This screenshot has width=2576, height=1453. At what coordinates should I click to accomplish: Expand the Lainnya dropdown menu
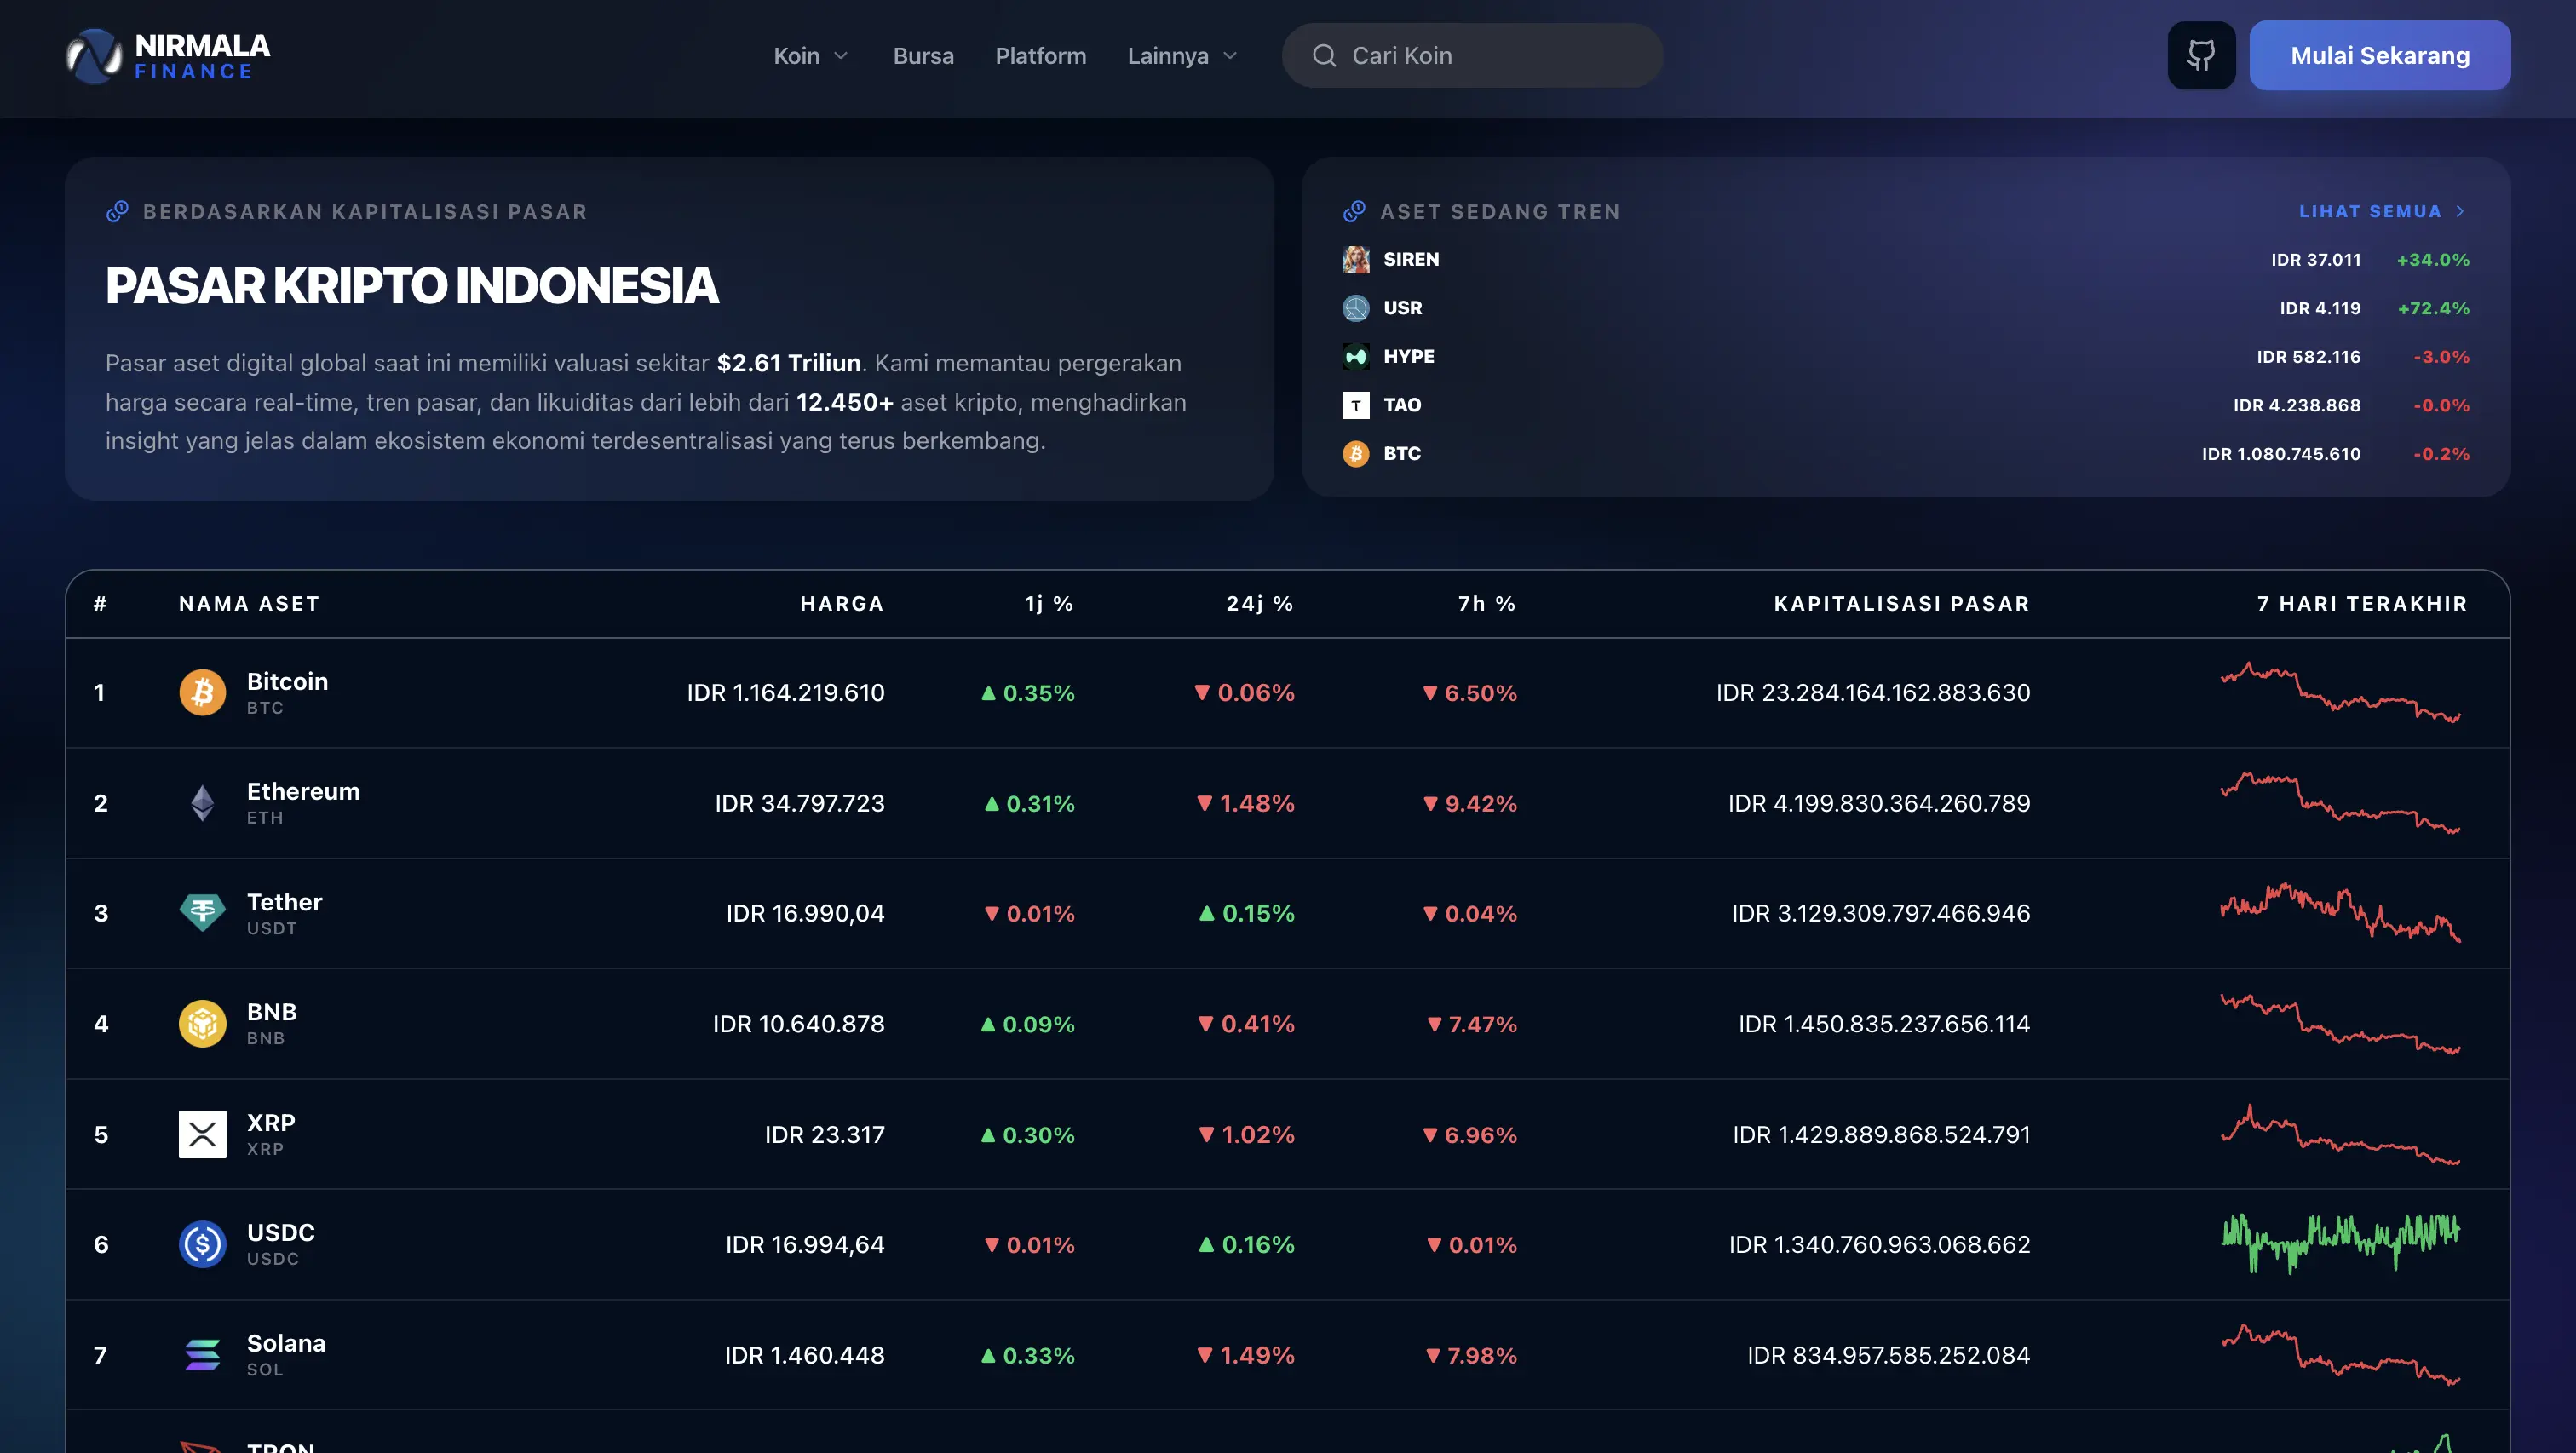pyautogui.click(x=1183, y=56)
